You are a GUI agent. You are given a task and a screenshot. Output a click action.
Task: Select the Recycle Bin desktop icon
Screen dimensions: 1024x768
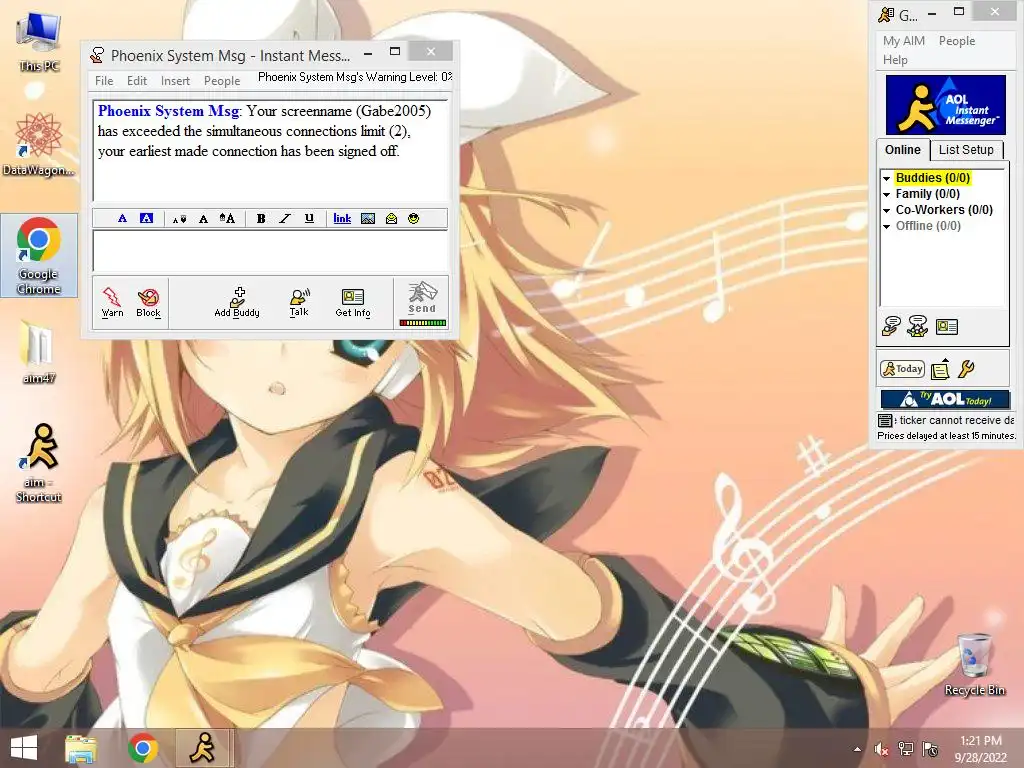pos(974,664)
